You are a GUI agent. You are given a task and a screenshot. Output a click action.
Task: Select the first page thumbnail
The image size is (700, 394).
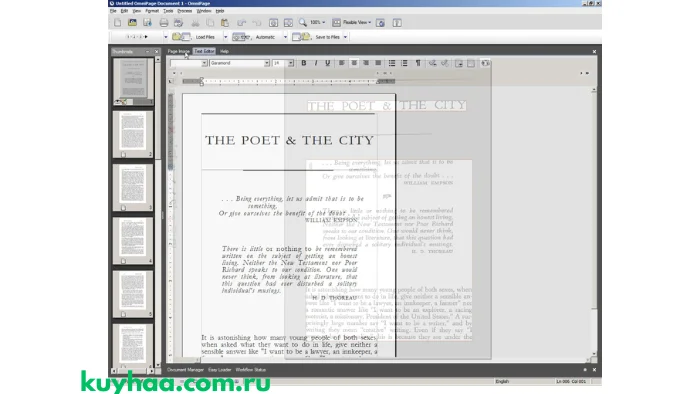(x=133, y=82)
